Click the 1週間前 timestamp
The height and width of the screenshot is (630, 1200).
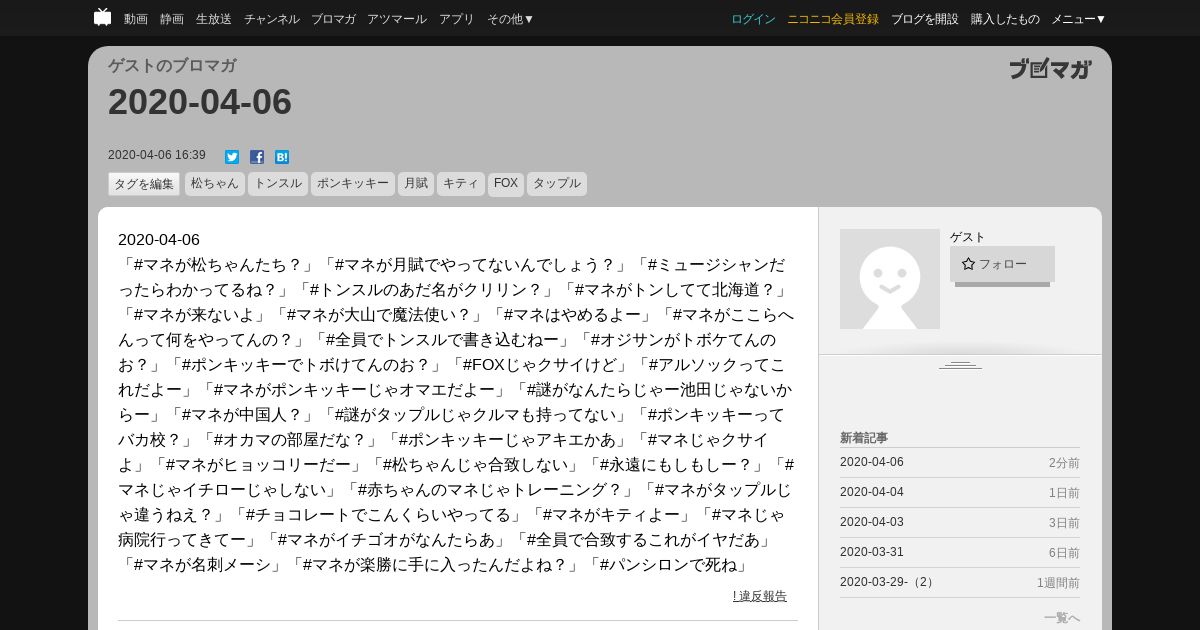1058,583
